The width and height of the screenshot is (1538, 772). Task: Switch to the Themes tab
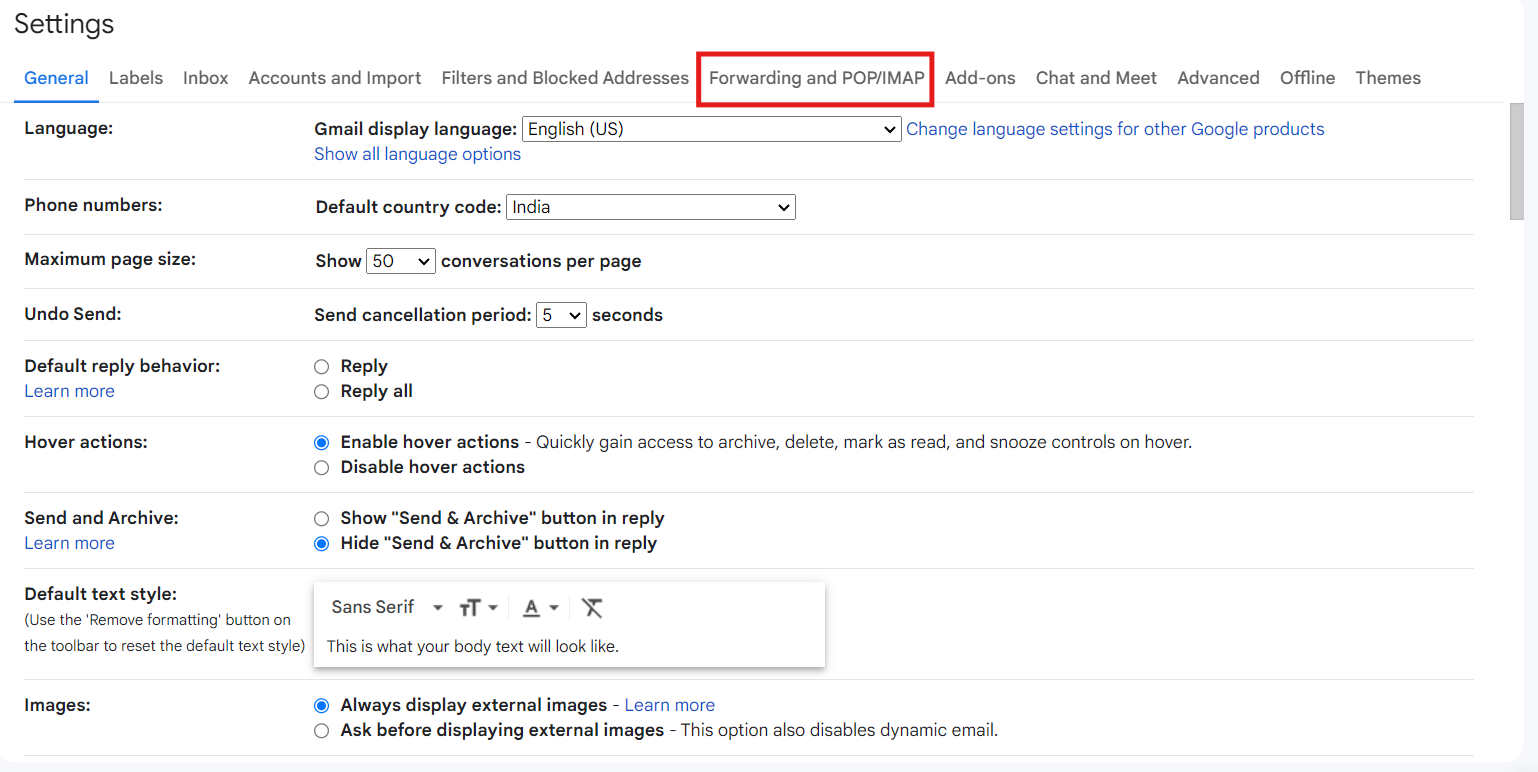[1388, 78]
